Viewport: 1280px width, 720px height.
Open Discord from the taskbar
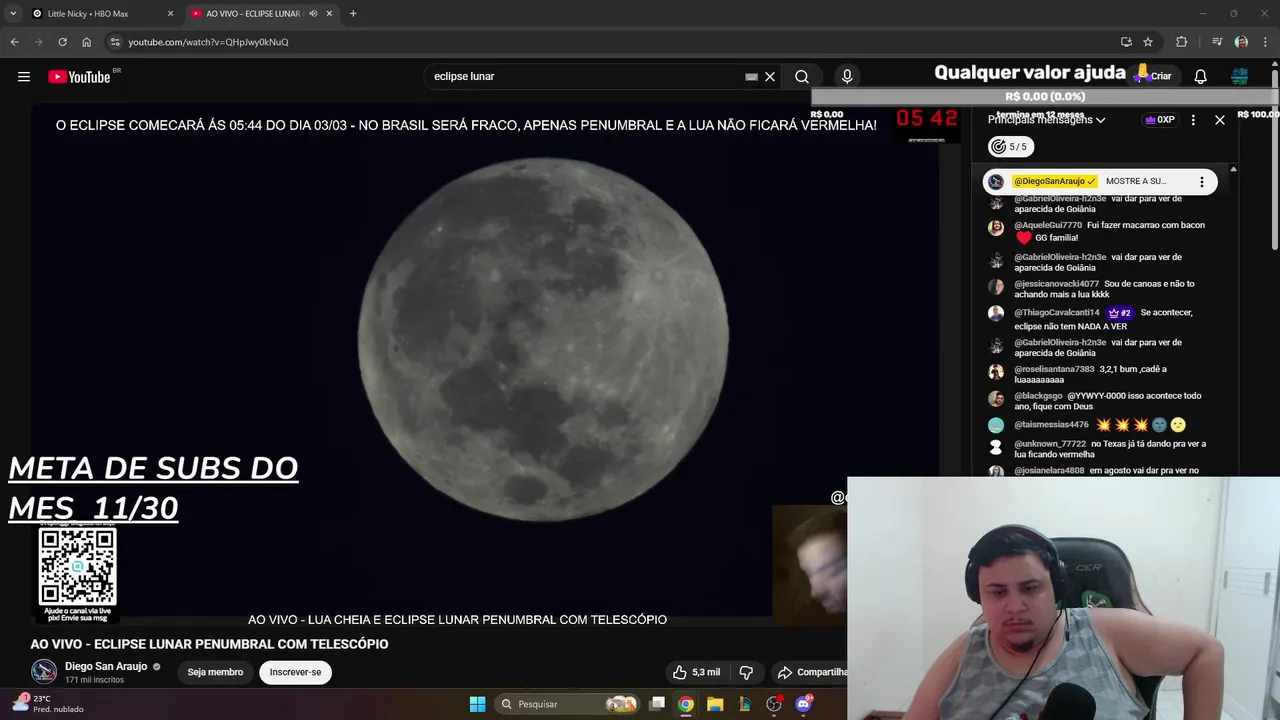click(803, 704)
